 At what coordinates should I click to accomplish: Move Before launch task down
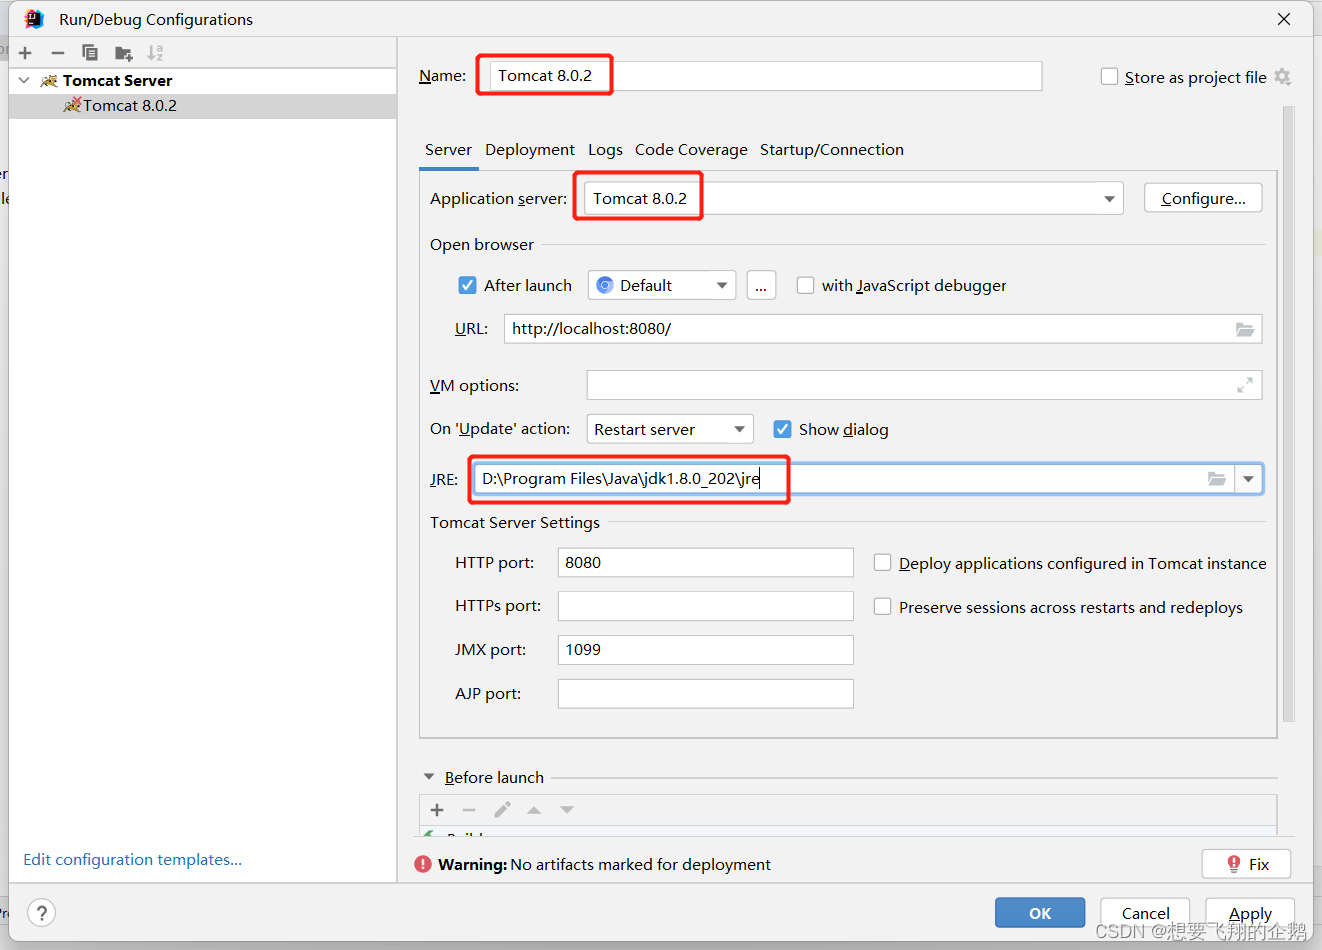pyautogui.click(x=567, y=810)
